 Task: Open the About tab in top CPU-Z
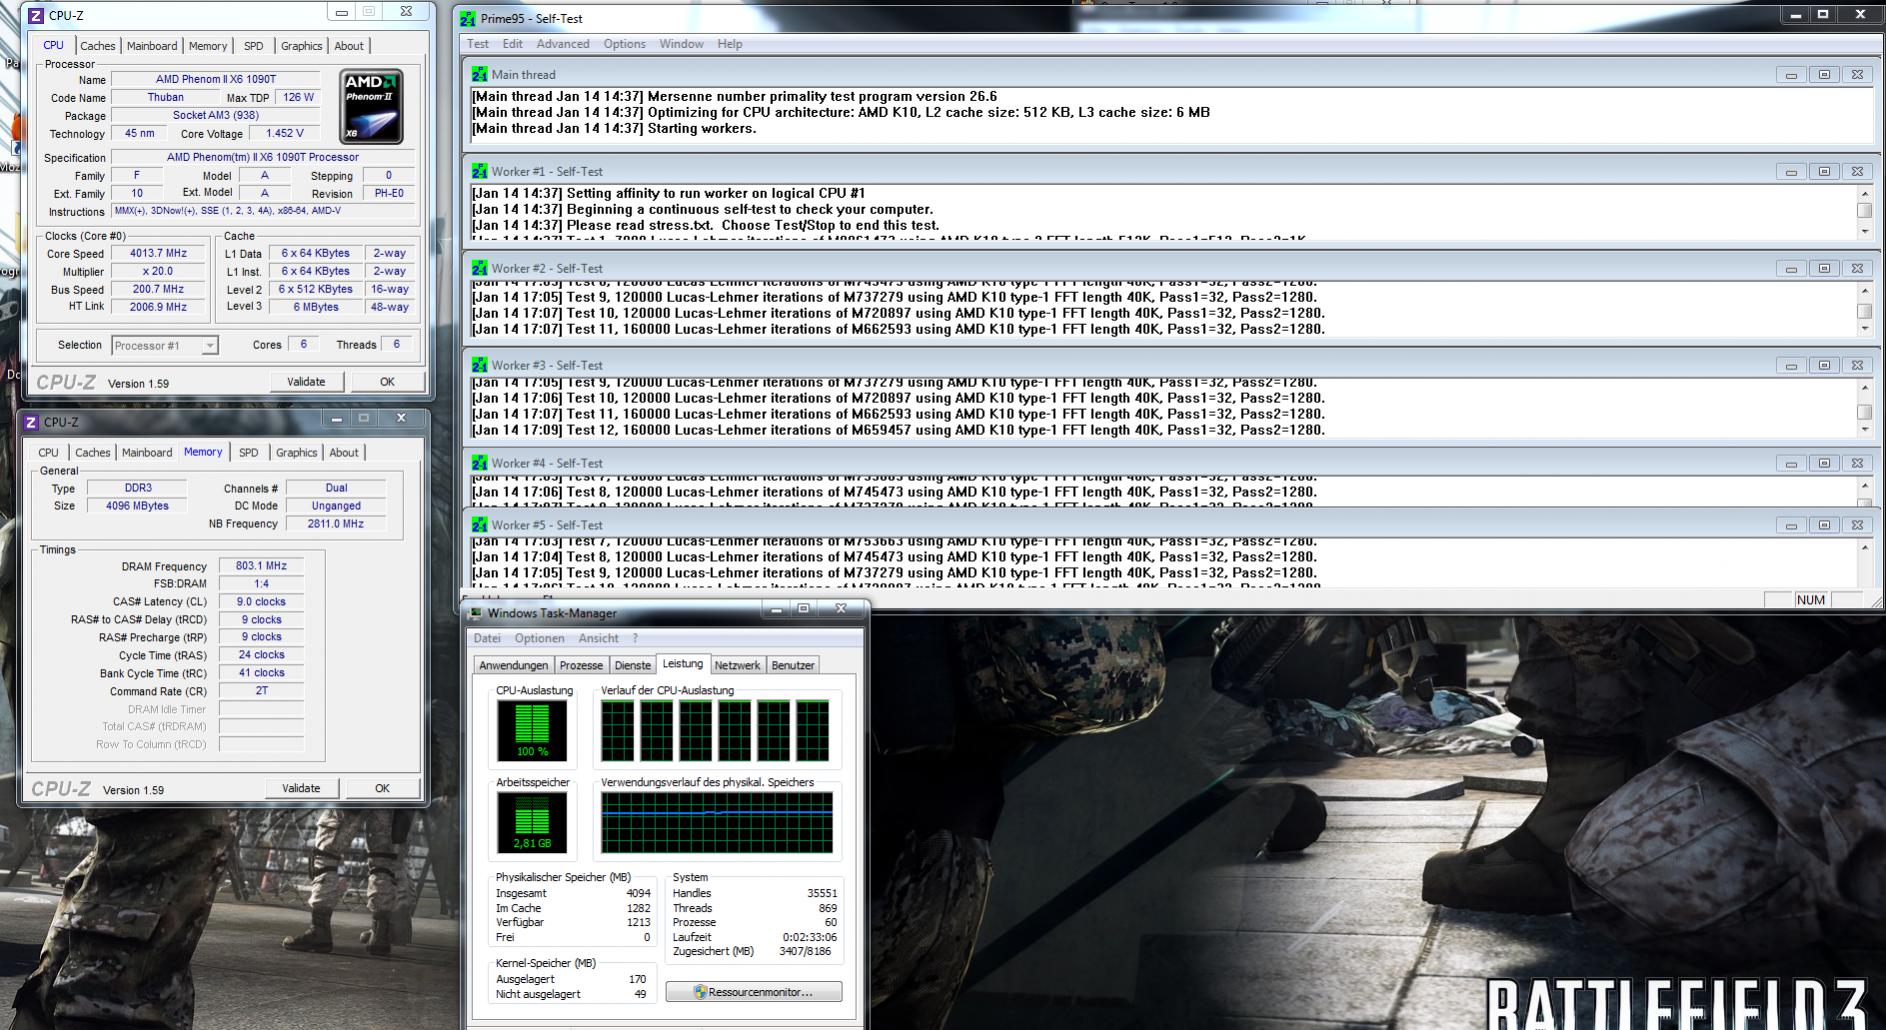click(349, 46)
